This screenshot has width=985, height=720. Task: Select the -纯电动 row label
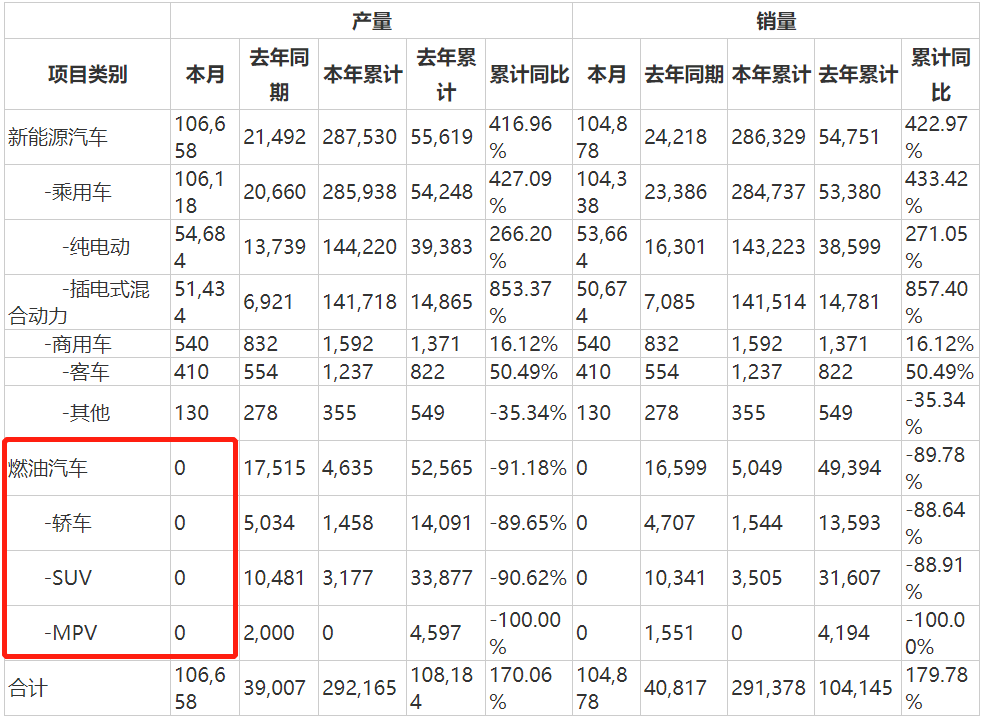(x=96, y=247)
